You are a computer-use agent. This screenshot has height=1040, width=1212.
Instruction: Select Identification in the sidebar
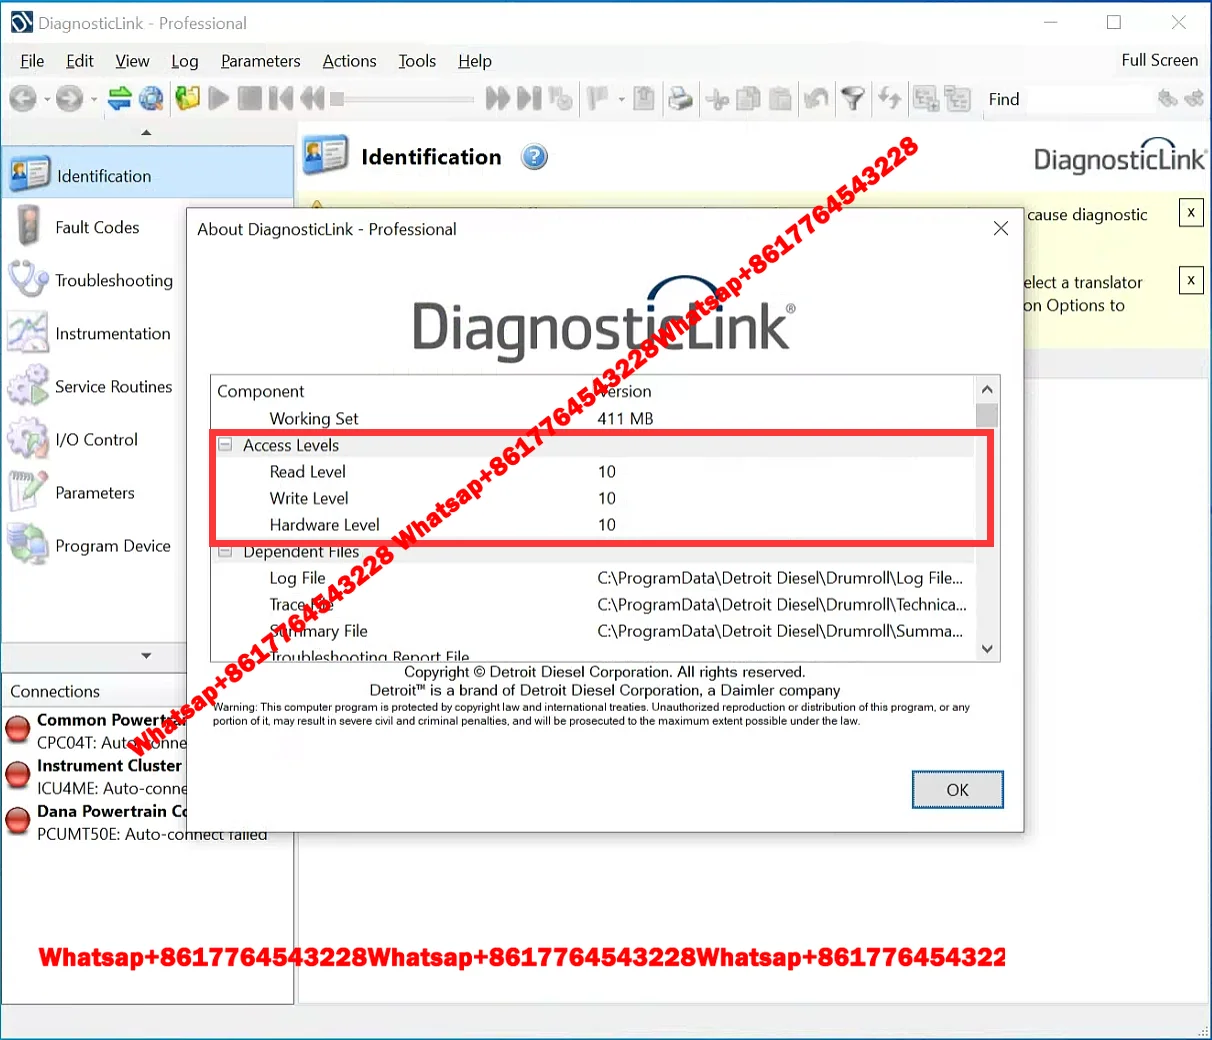(147, 175)
